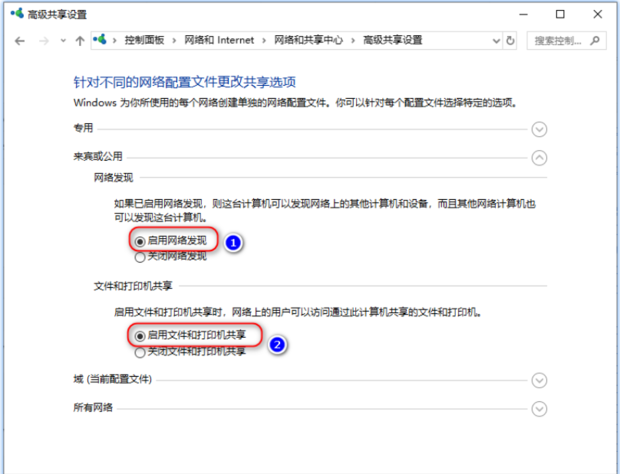This screenshot has height=474, width=620.
Task: Click the 文件和打印机共享 heading
Action: 133,286
